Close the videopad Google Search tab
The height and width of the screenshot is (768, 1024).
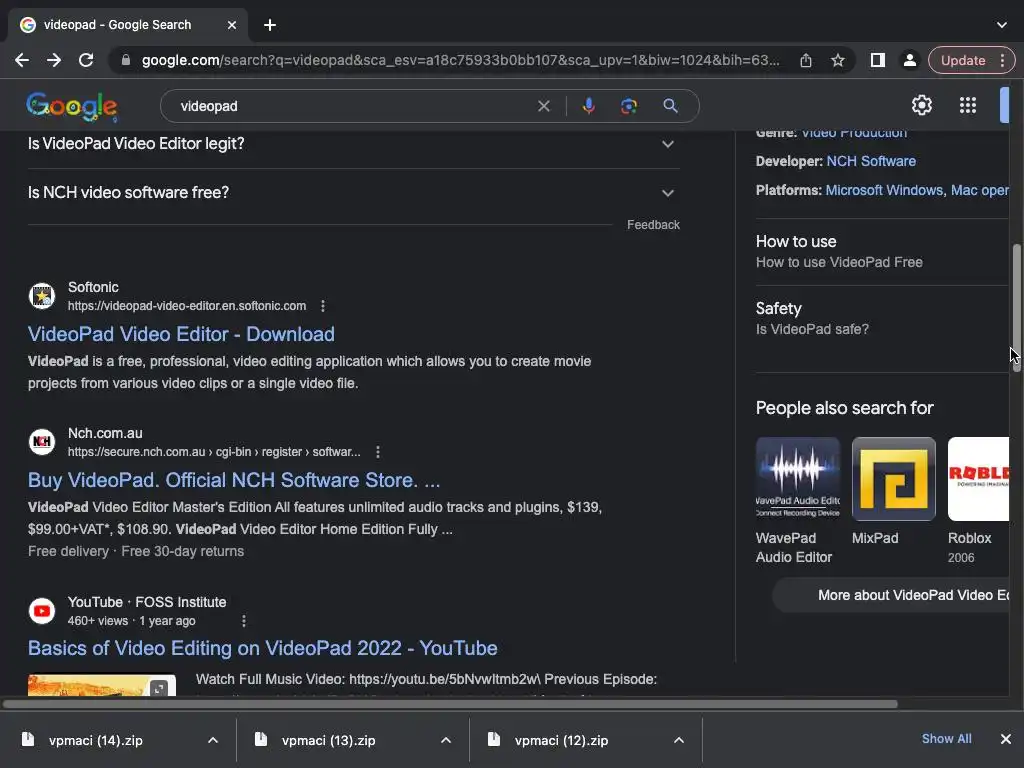click(x=232, y=25)
